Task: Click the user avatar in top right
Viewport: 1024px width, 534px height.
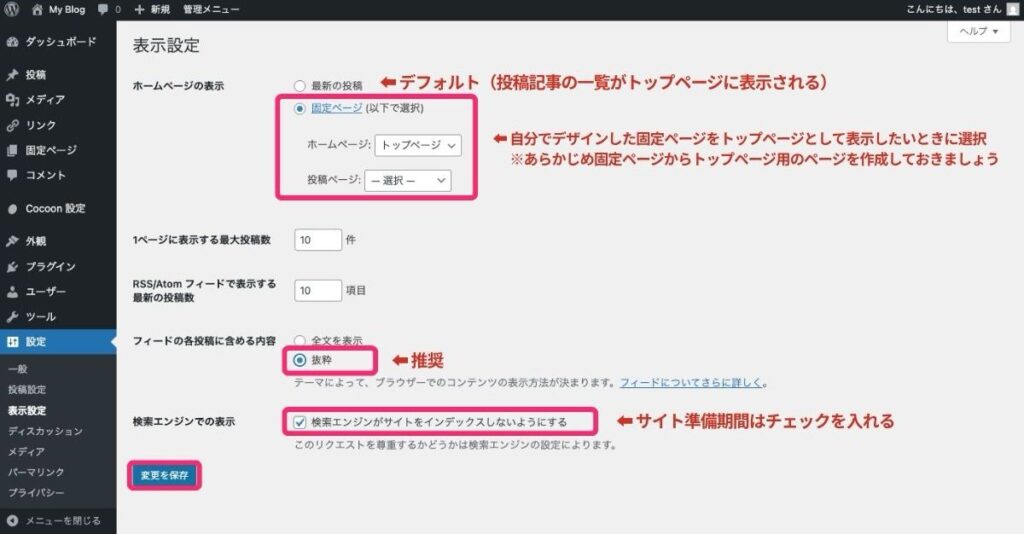Action: click(1012, 9)
